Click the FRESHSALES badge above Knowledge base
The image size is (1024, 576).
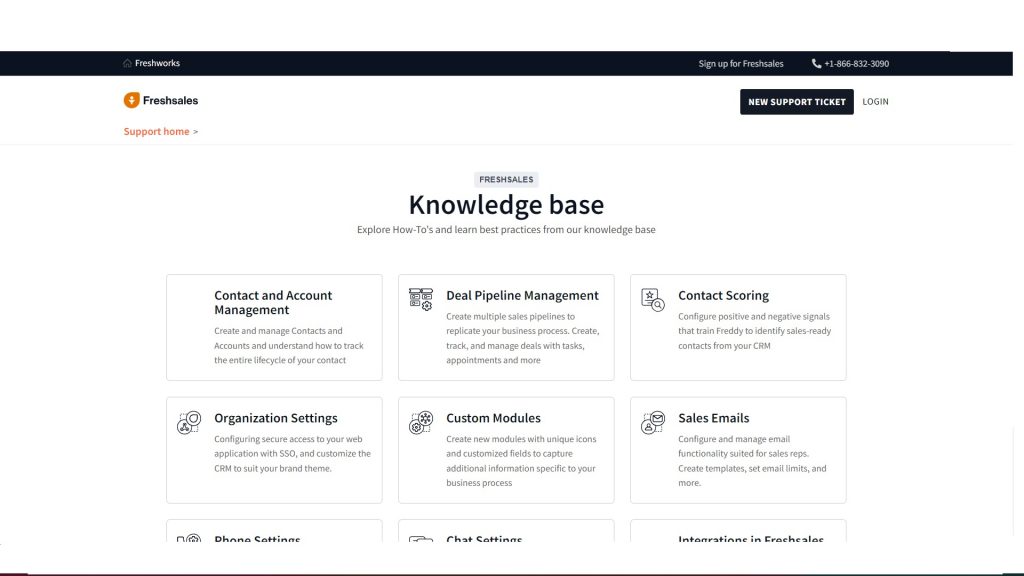pos(506,180)
